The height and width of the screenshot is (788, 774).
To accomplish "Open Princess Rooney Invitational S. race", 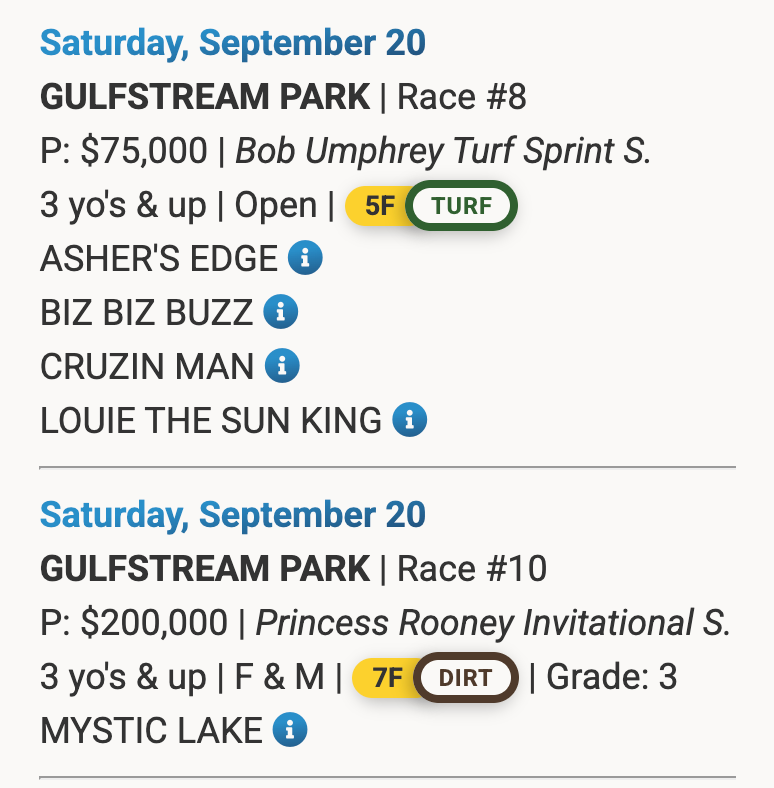I will 493,623.
